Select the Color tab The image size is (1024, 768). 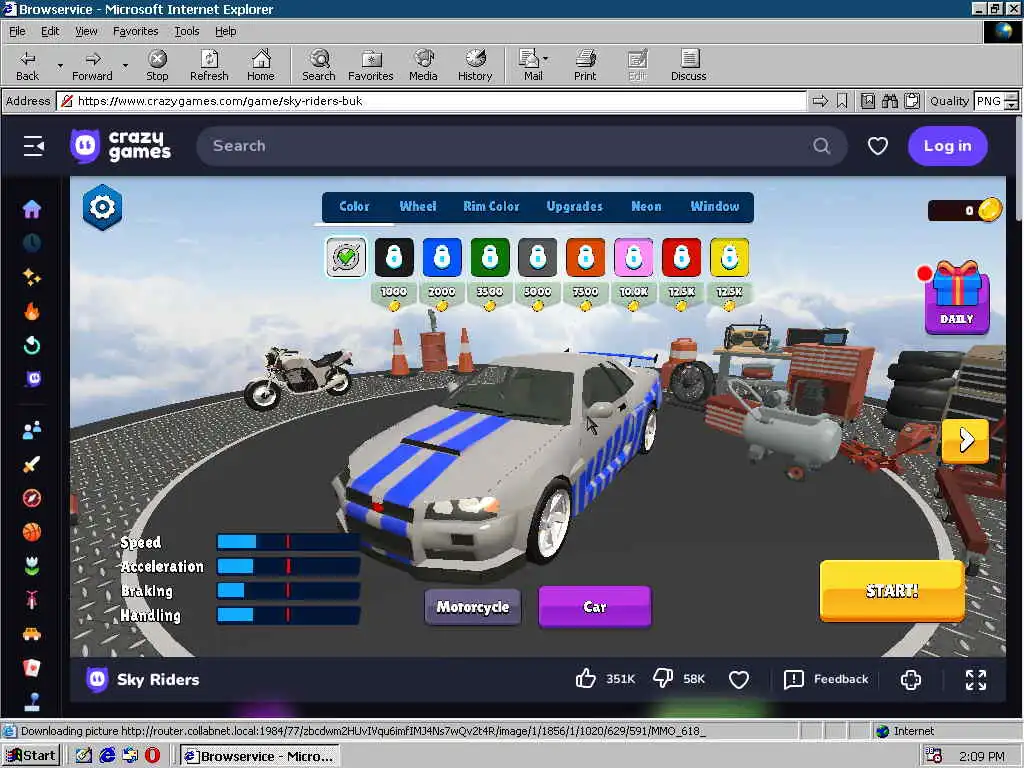(354, 206)
